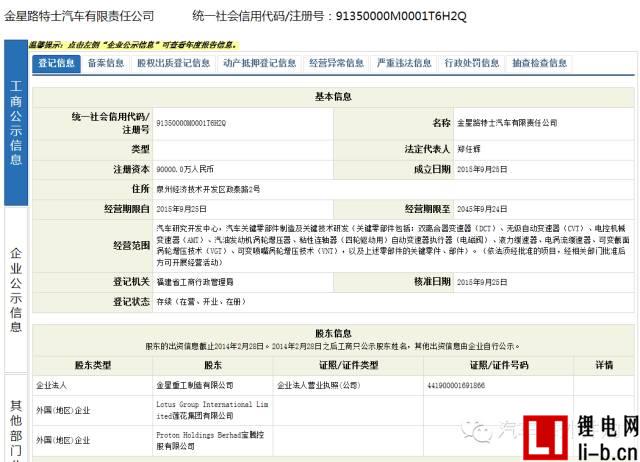The image size is (640, 462).
Task: Click shareholder Proton Holdings Berhad
Action: pyautogui.click(x=210, y=441)
